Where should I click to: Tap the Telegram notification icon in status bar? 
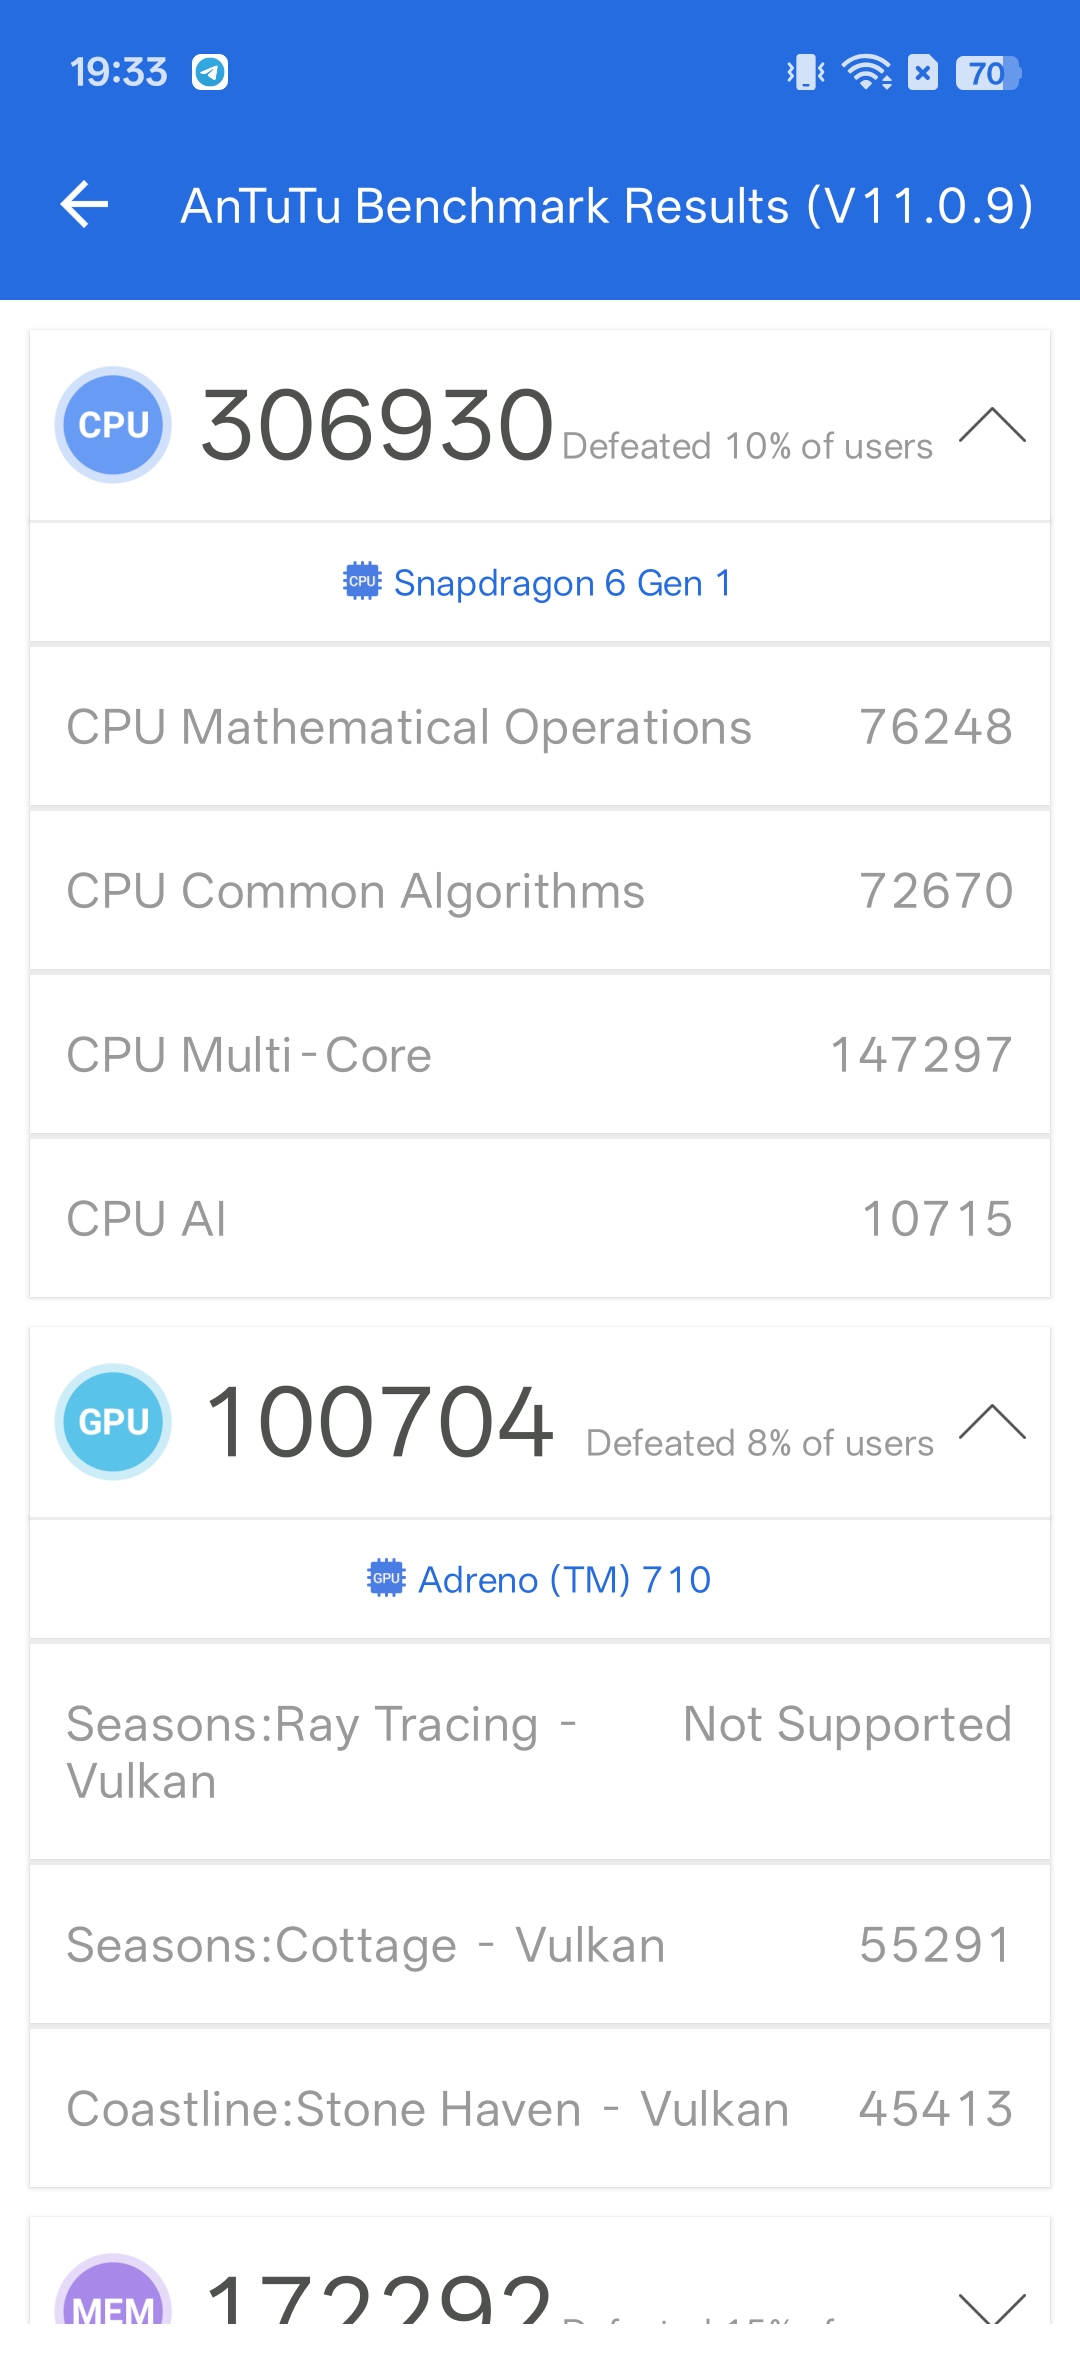click(210, 72)
